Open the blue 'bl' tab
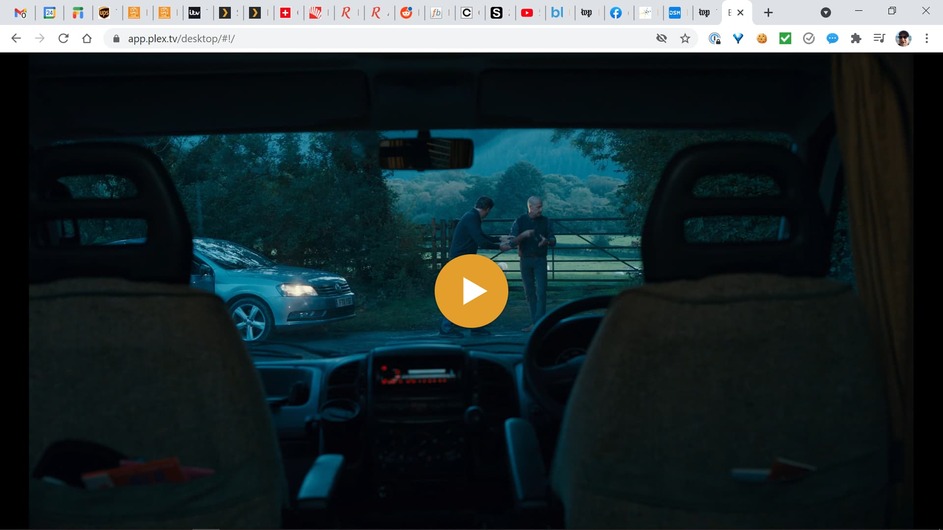The width and height of the screenshot is (943, 530). tap(557, 13)
